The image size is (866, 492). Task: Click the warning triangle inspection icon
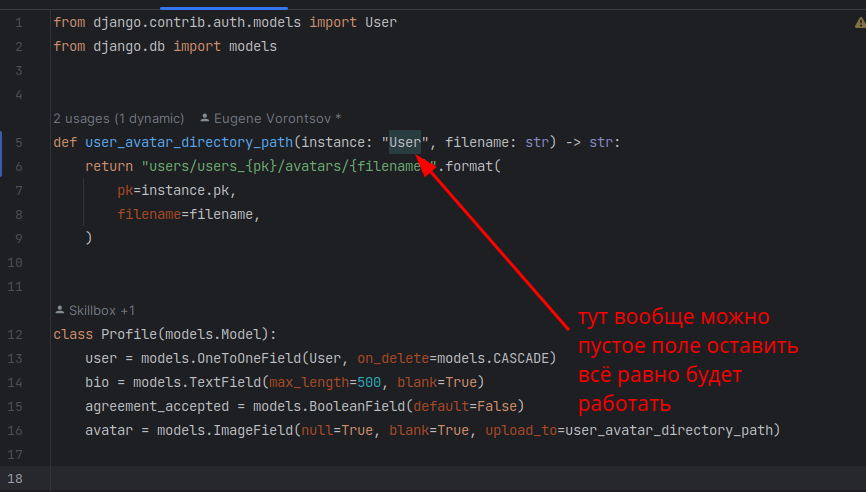(x=860, y=23)
